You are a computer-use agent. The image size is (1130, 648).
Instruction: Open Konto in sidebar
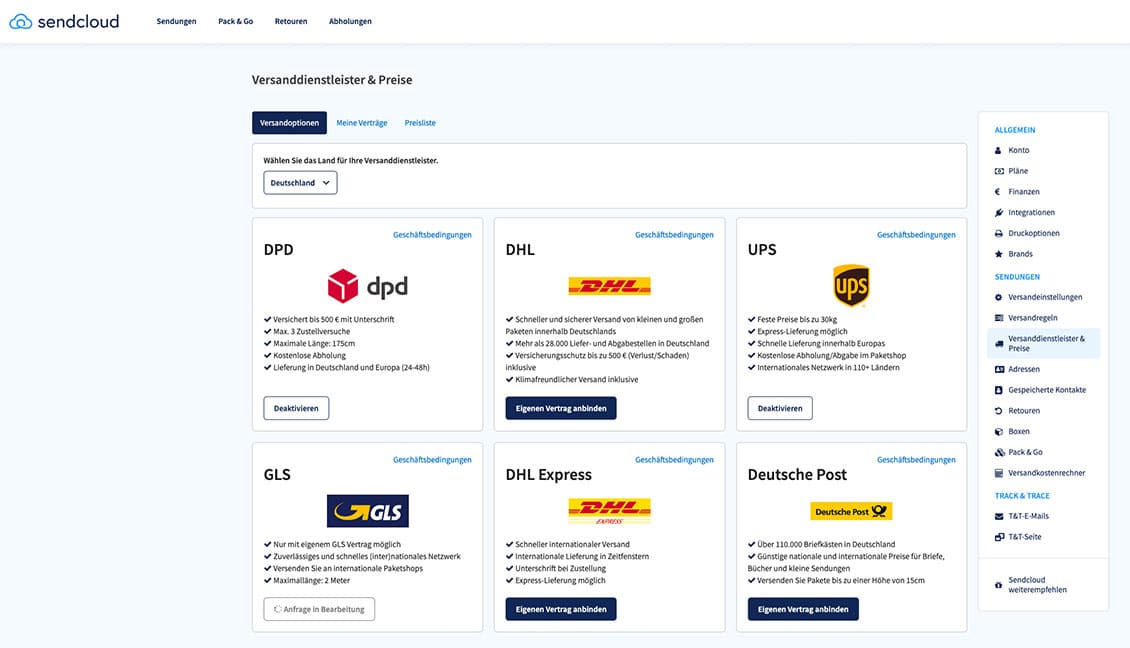1018,151
